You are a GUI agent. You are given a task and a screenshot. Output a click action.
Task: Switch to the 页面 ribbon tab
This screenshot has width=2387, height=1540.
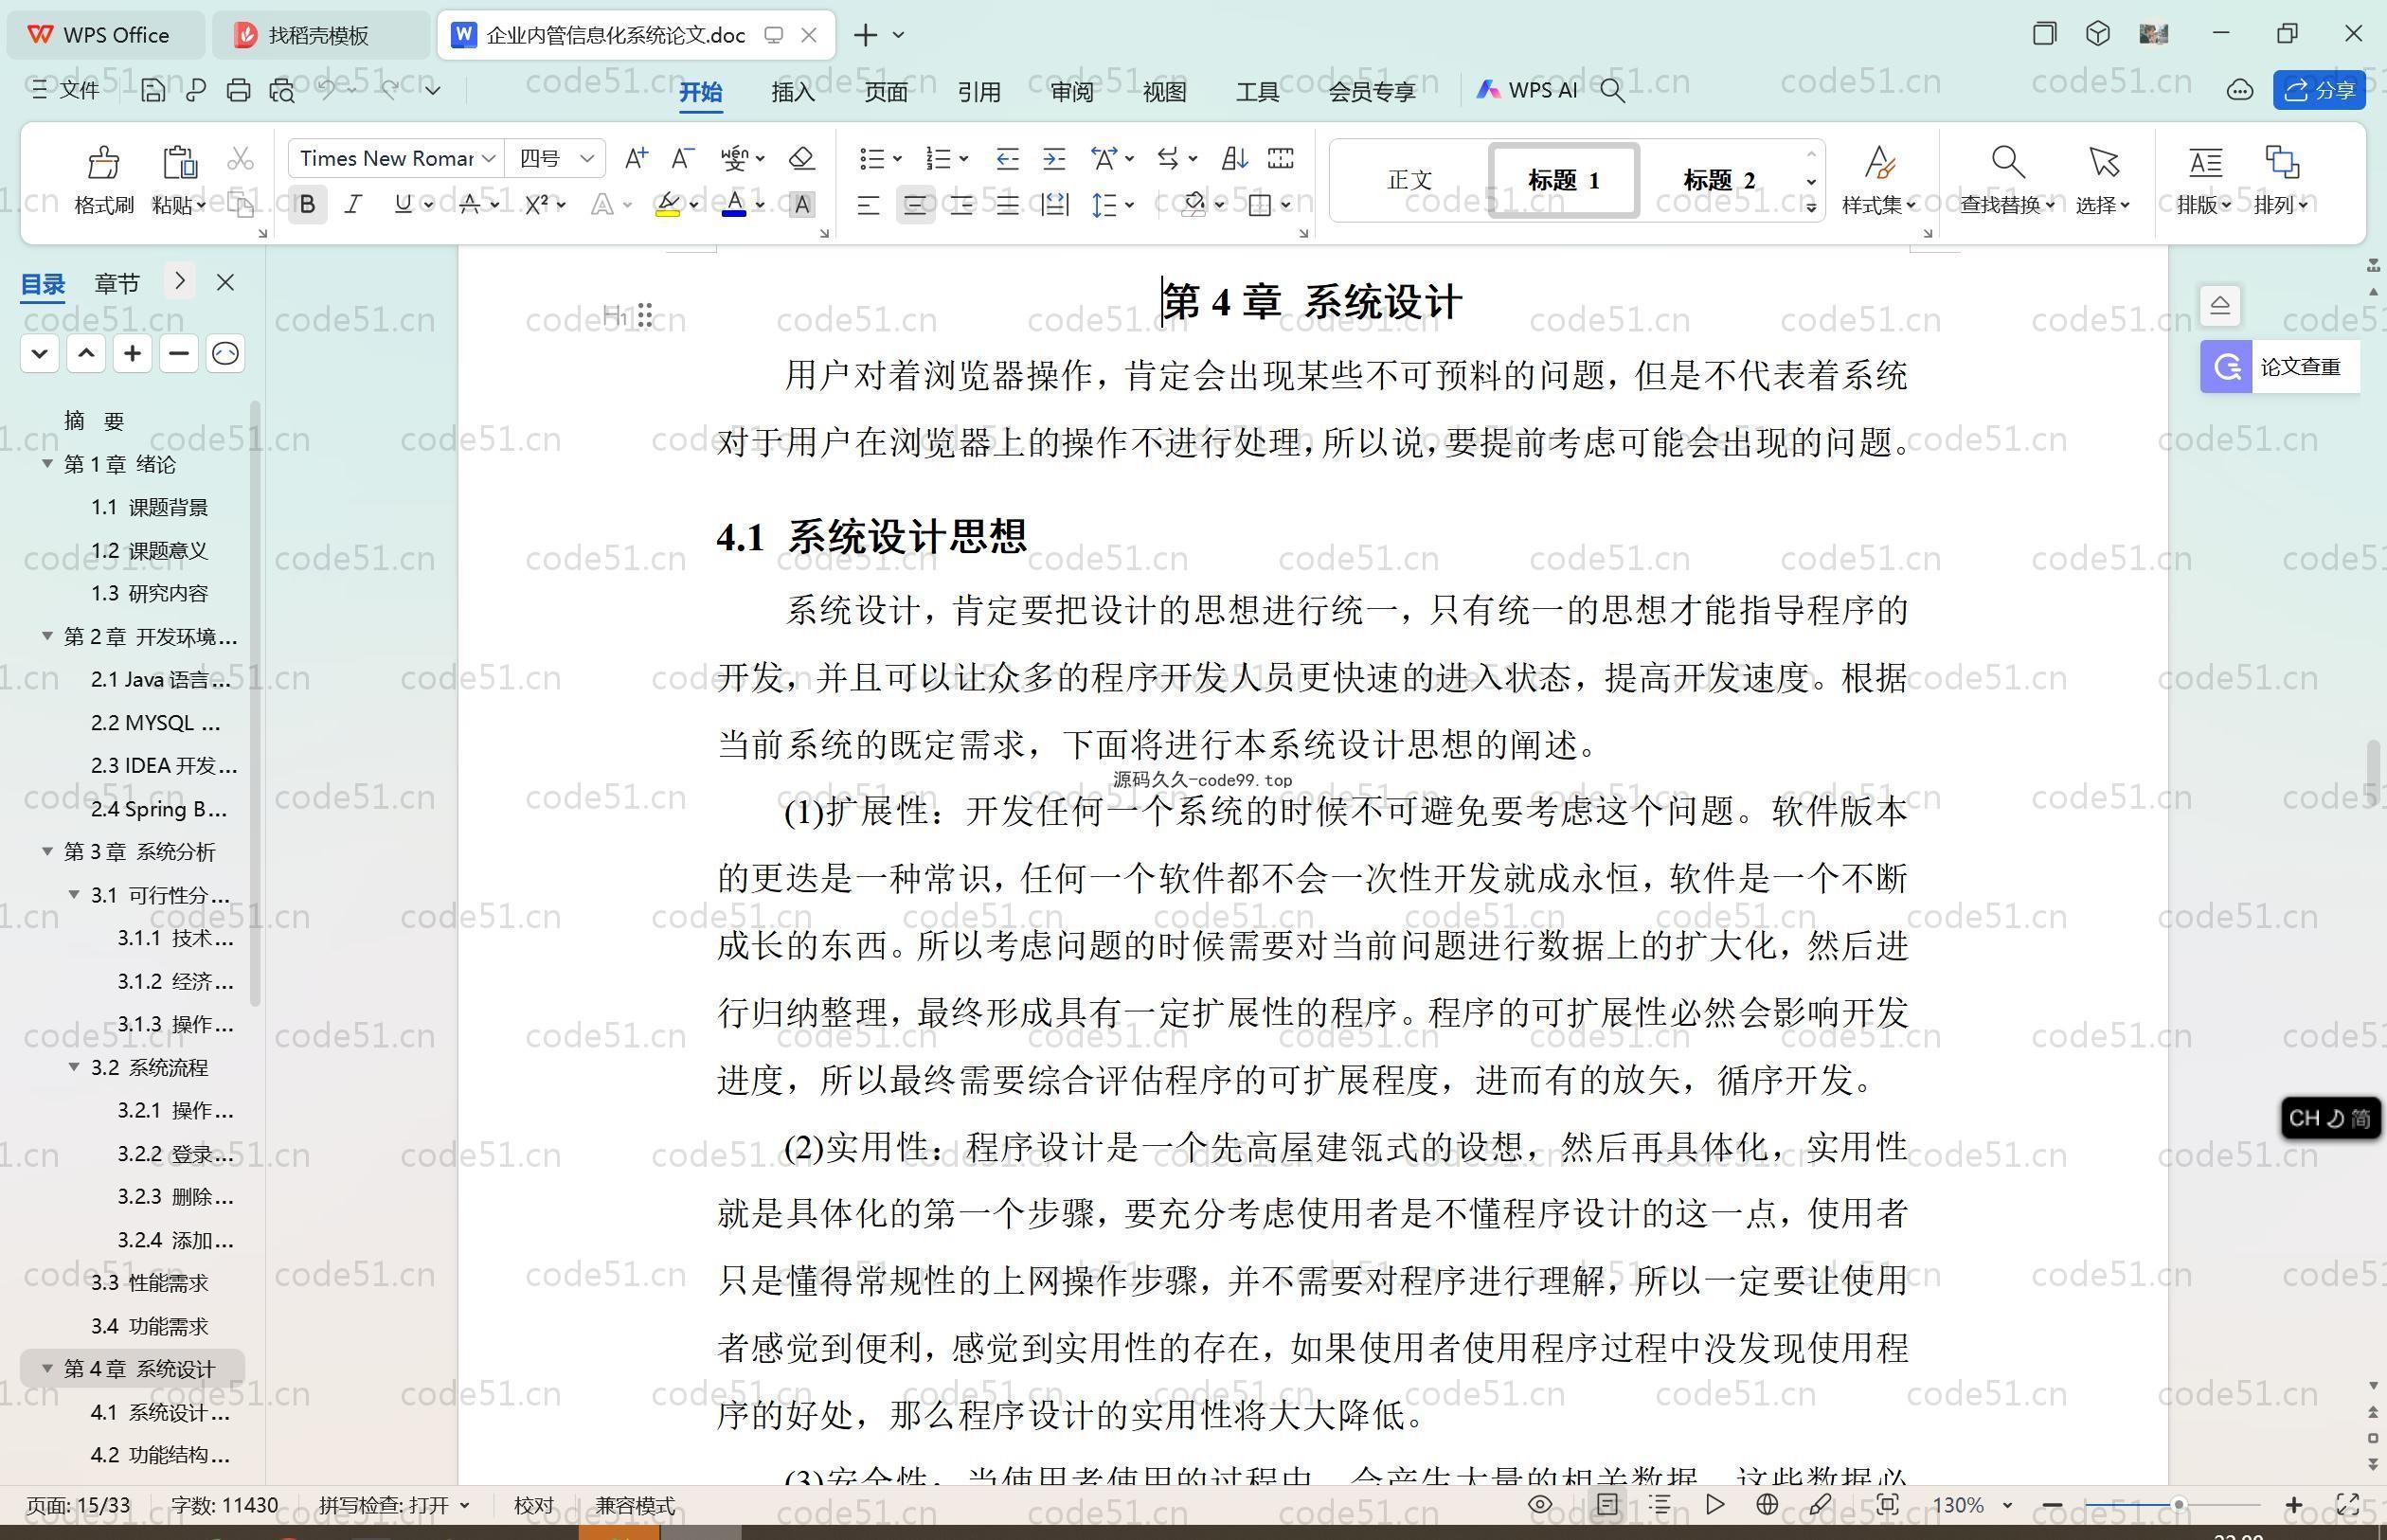[x=886, y=91]
